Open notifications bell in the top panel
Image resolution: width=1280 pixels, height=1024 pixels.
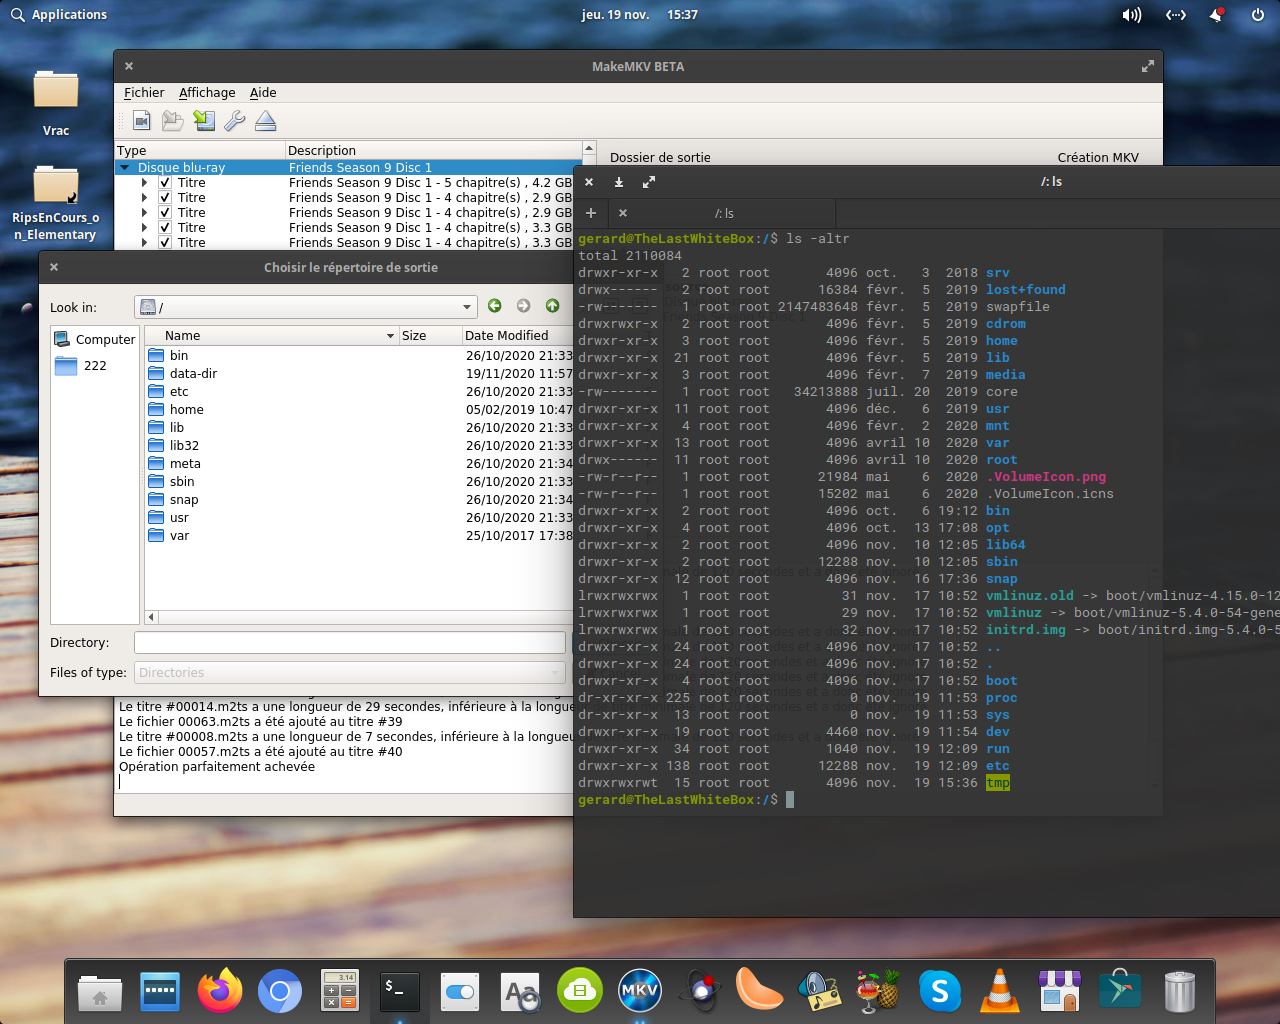1217,15
